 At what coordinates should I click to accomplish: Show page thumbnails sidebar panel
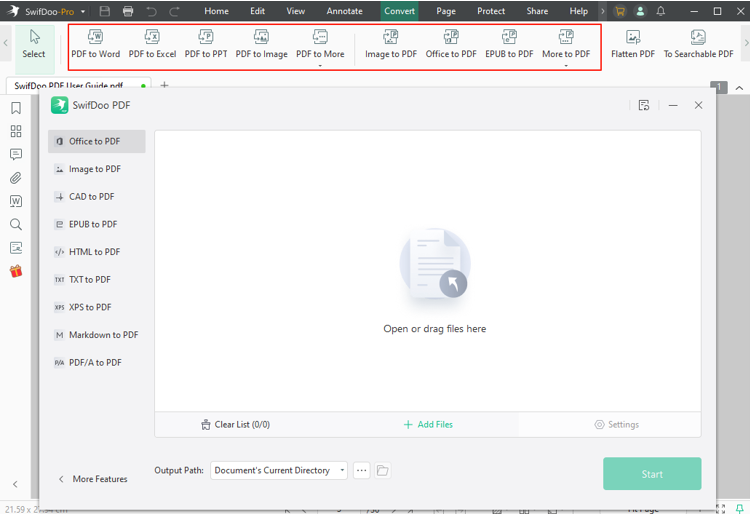coord(16,131)
